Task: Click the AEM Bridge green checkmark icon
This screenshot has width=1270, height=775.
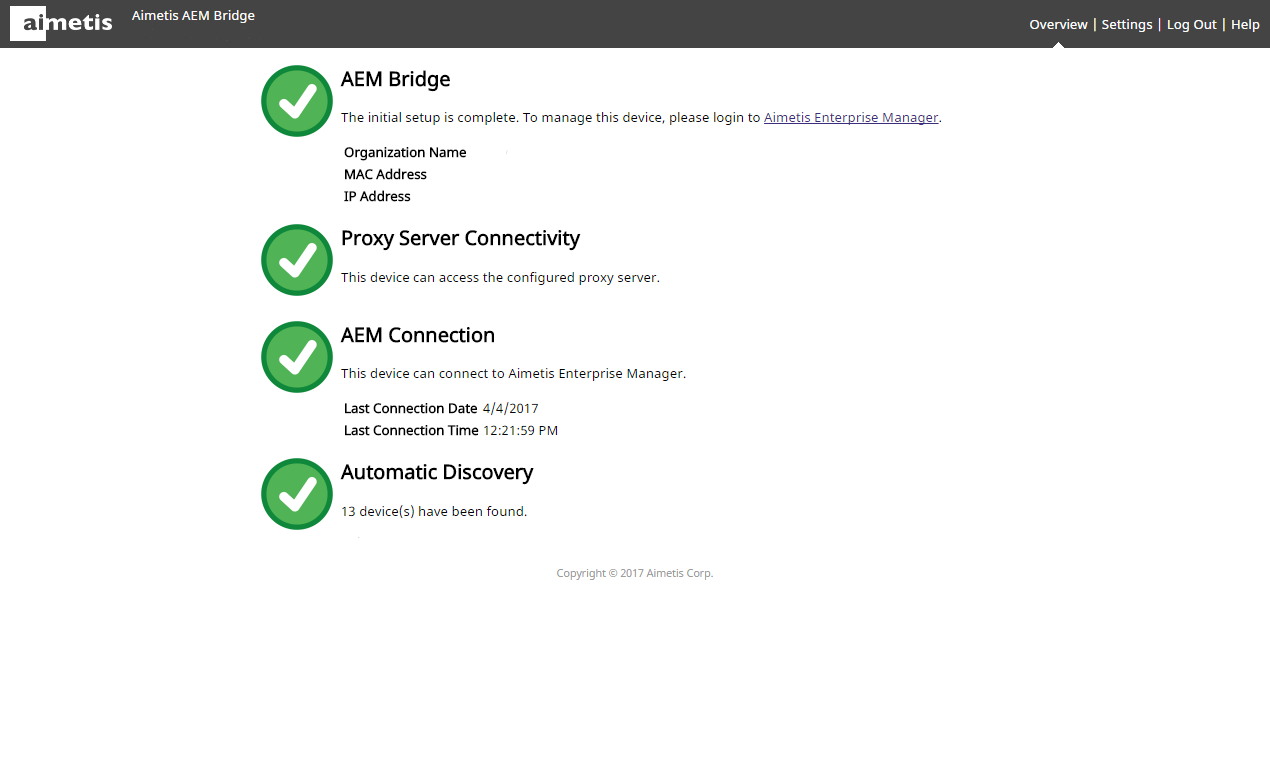Action: (297, 101)
